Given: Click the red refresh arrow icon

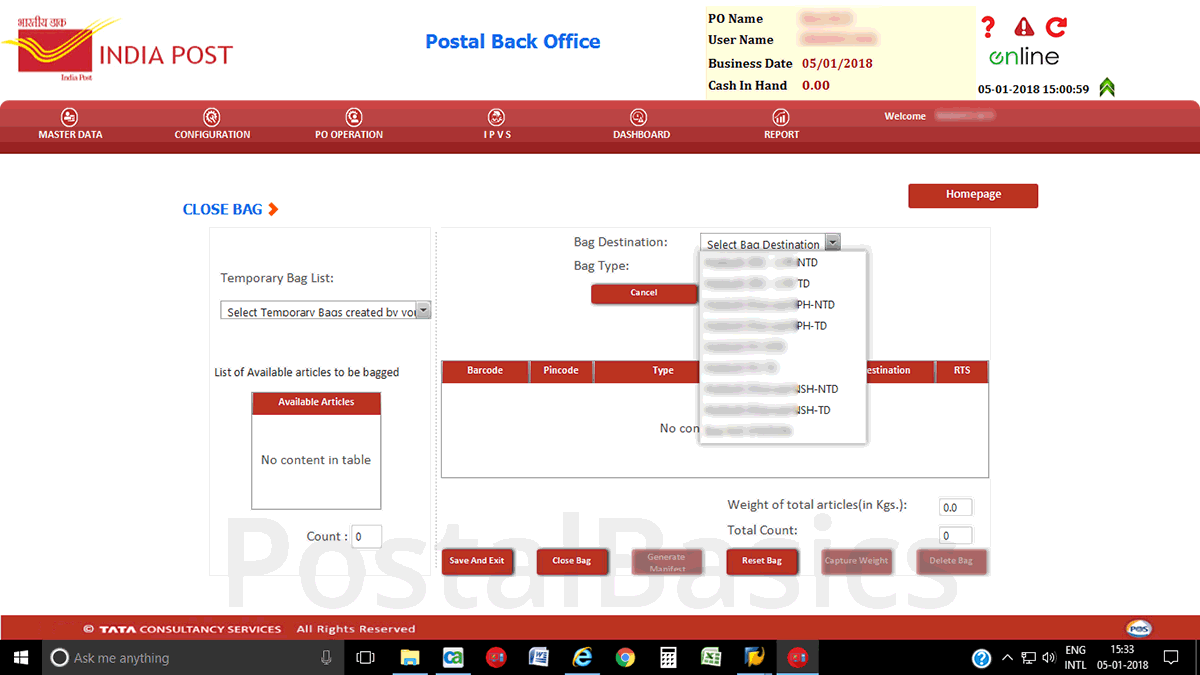Looking at the screenshot, I should [x=1056, y=27].
